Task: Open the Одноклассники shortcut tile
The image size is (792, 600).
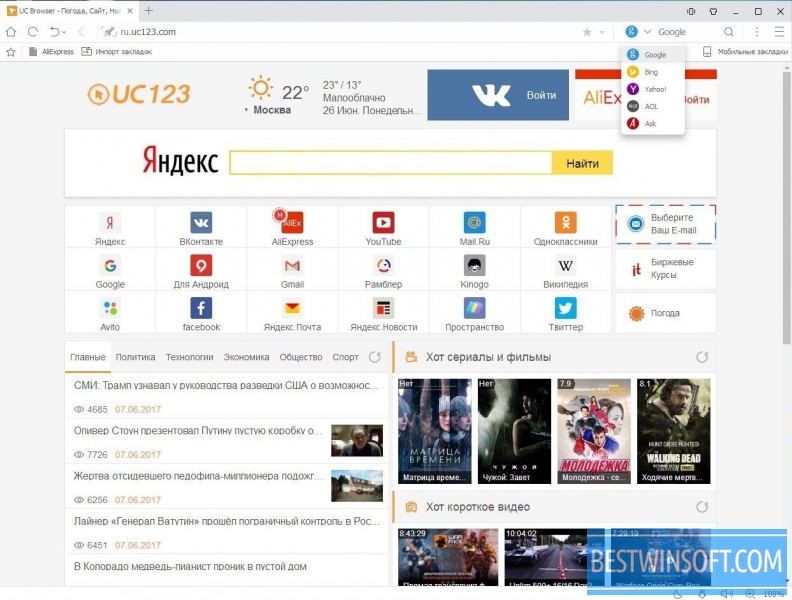Action: (x=566, y=227)
